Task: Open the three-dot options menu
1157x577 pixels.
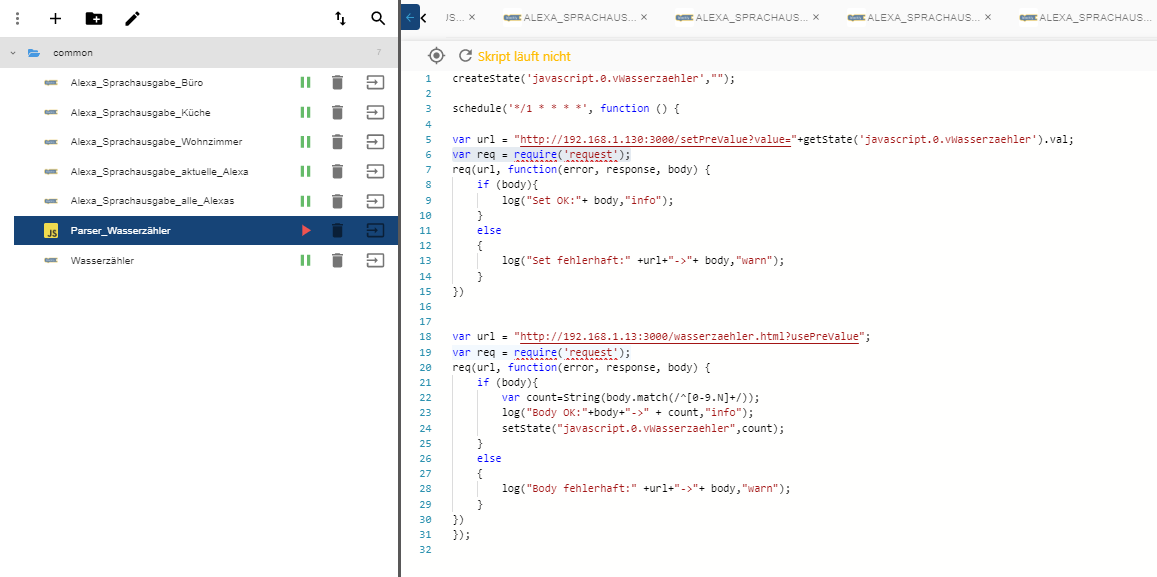Action: (18, 18)
